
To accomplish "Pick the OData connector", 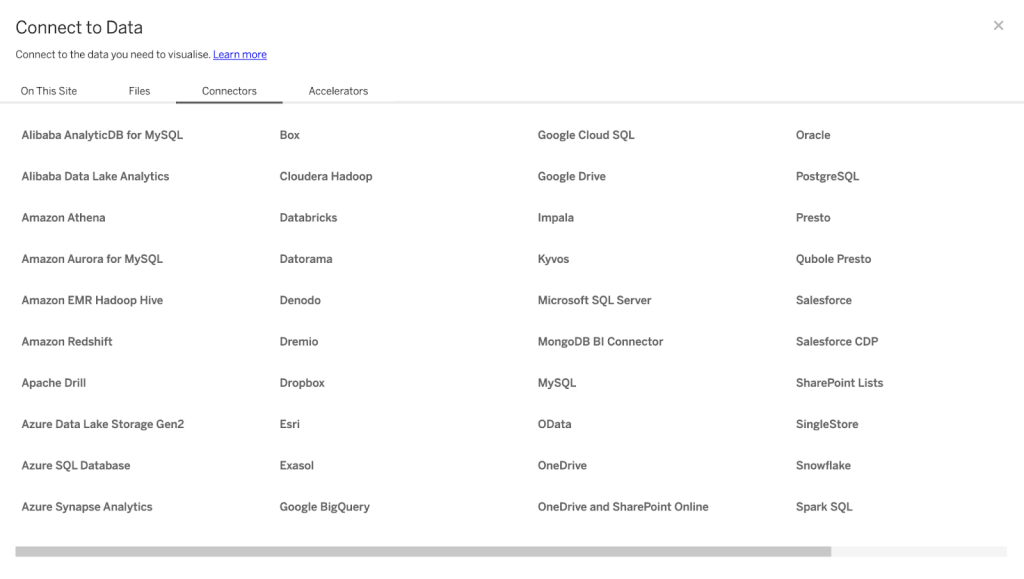I will point(554,424).
